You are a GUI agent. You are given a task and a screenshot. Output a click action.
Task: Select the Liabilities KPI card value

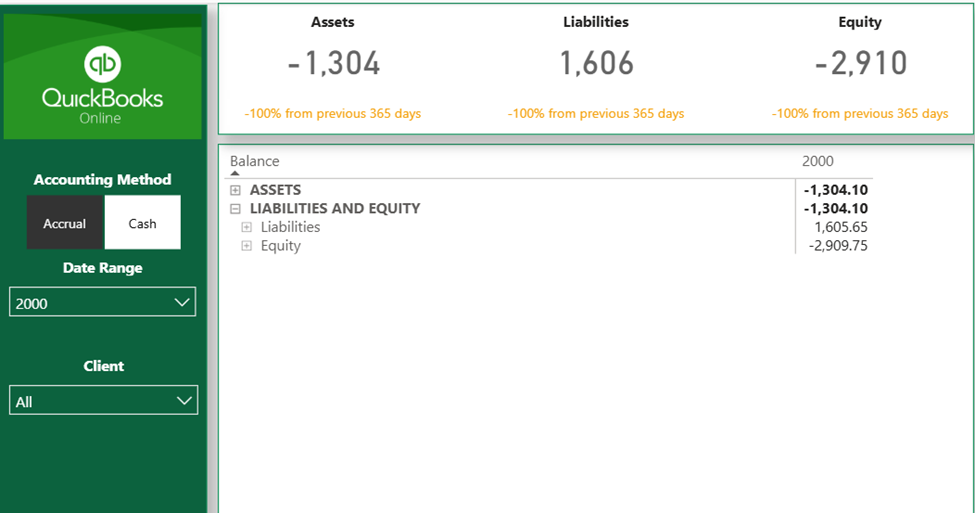596,64
